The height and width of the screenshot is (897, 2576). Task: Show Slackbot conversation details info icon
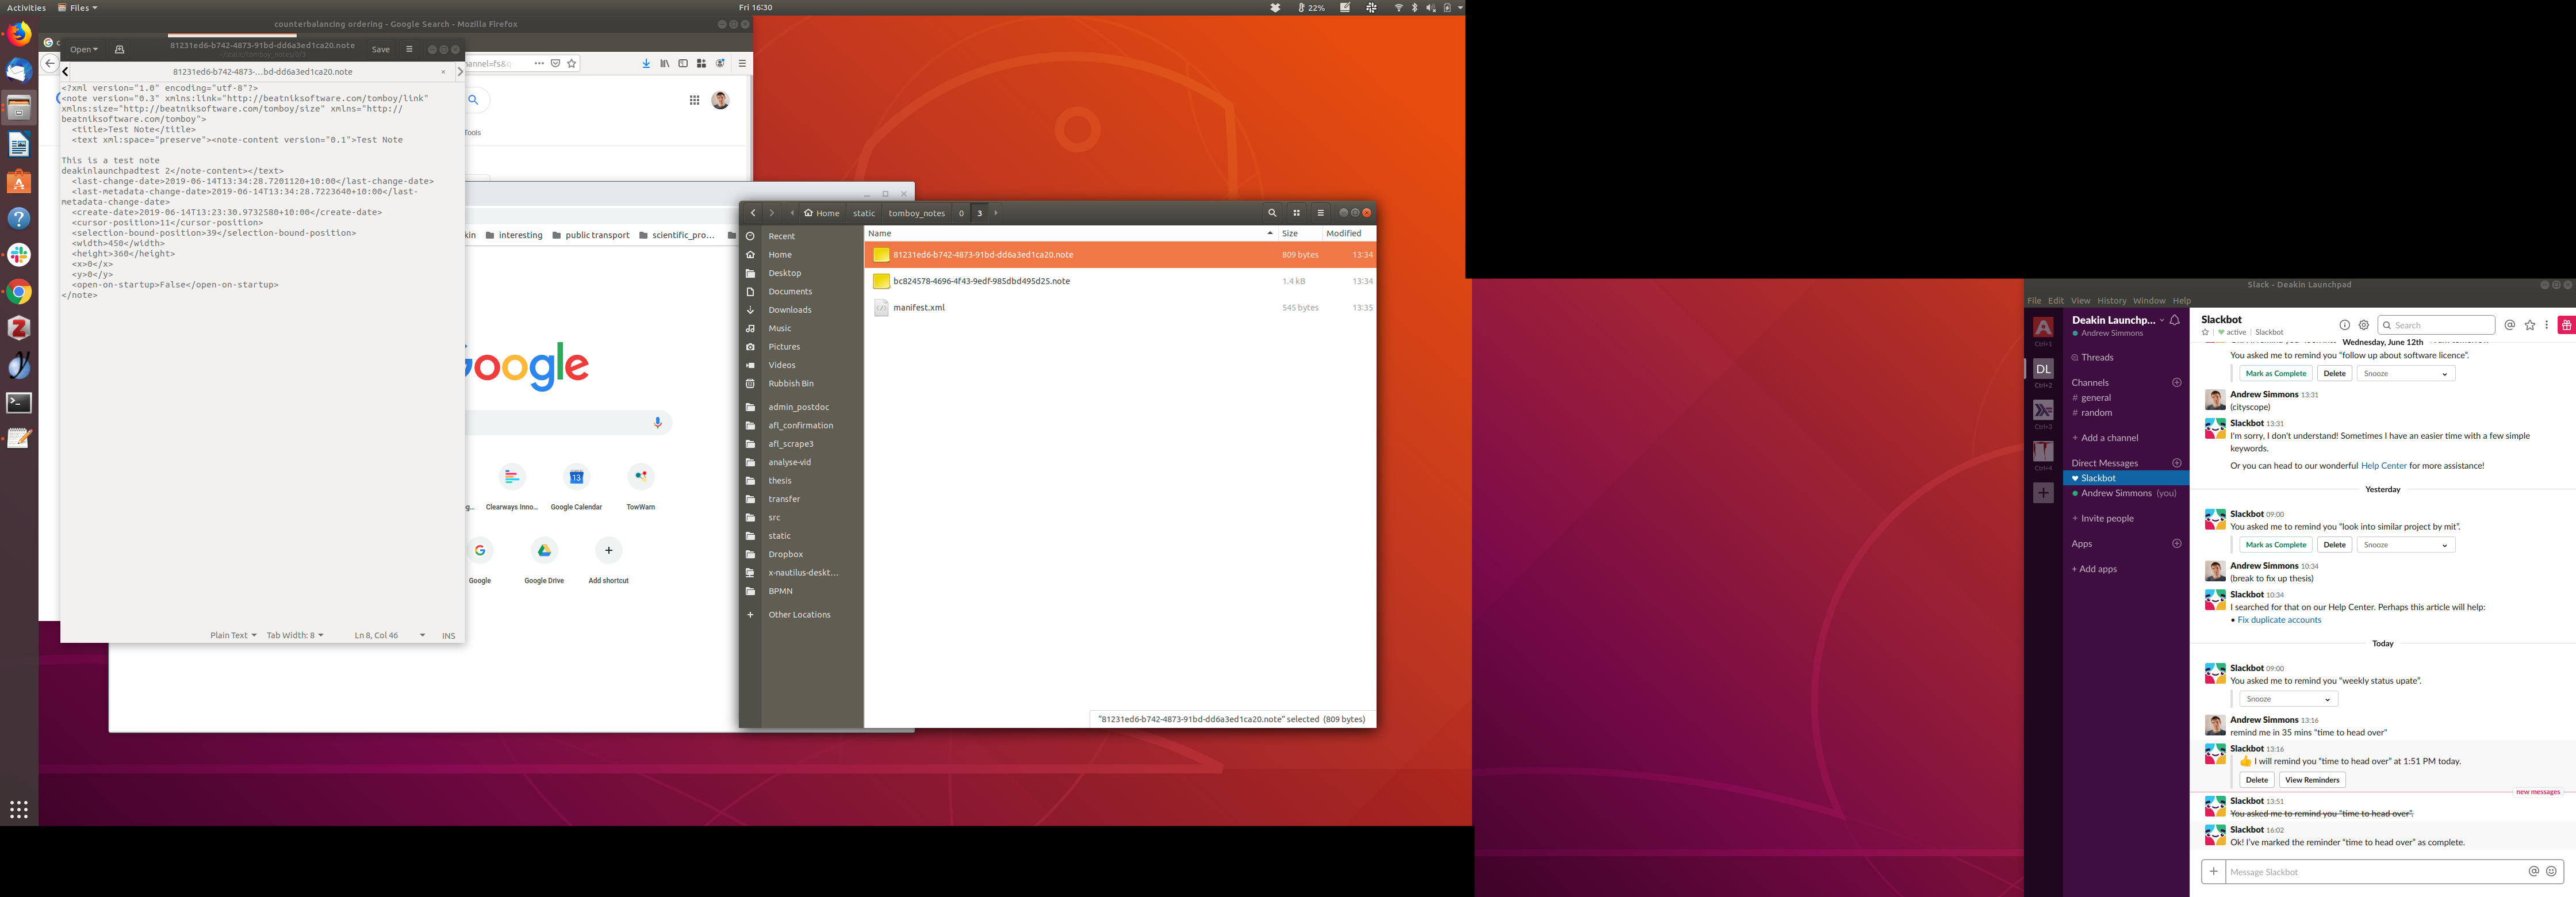(x=2344, y=325)
